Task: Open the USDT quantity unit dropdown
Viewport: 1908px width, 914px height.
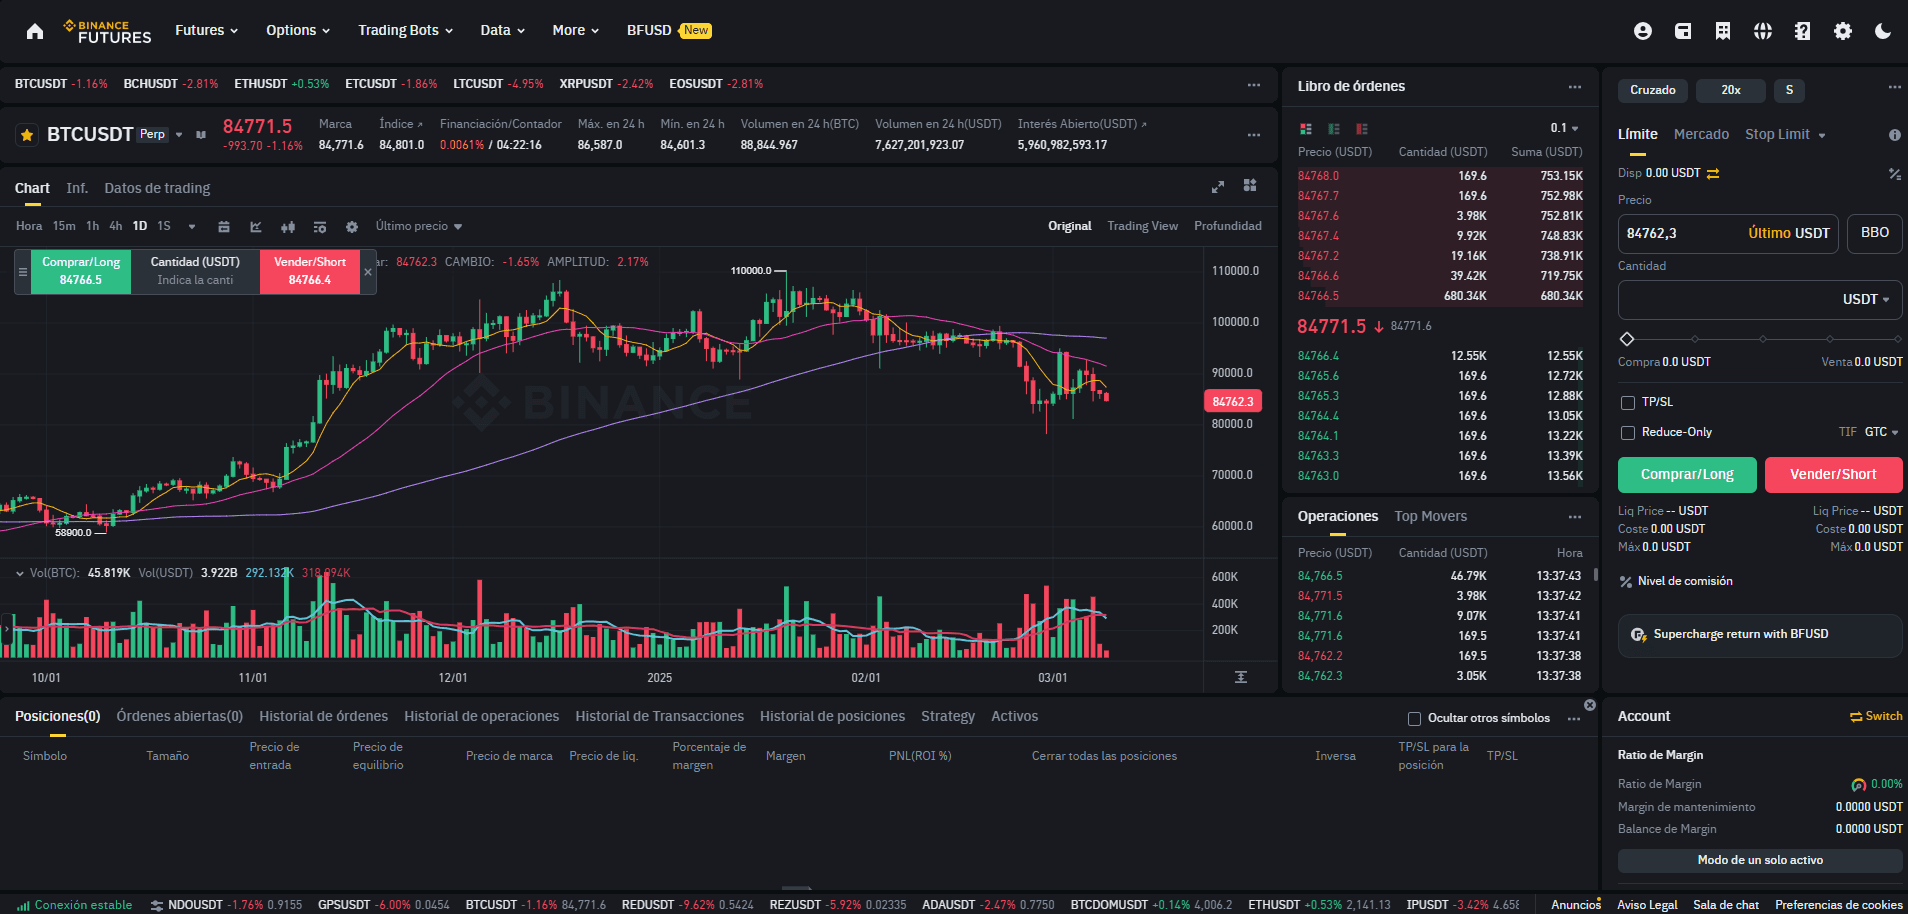Action: [1866, 299]
